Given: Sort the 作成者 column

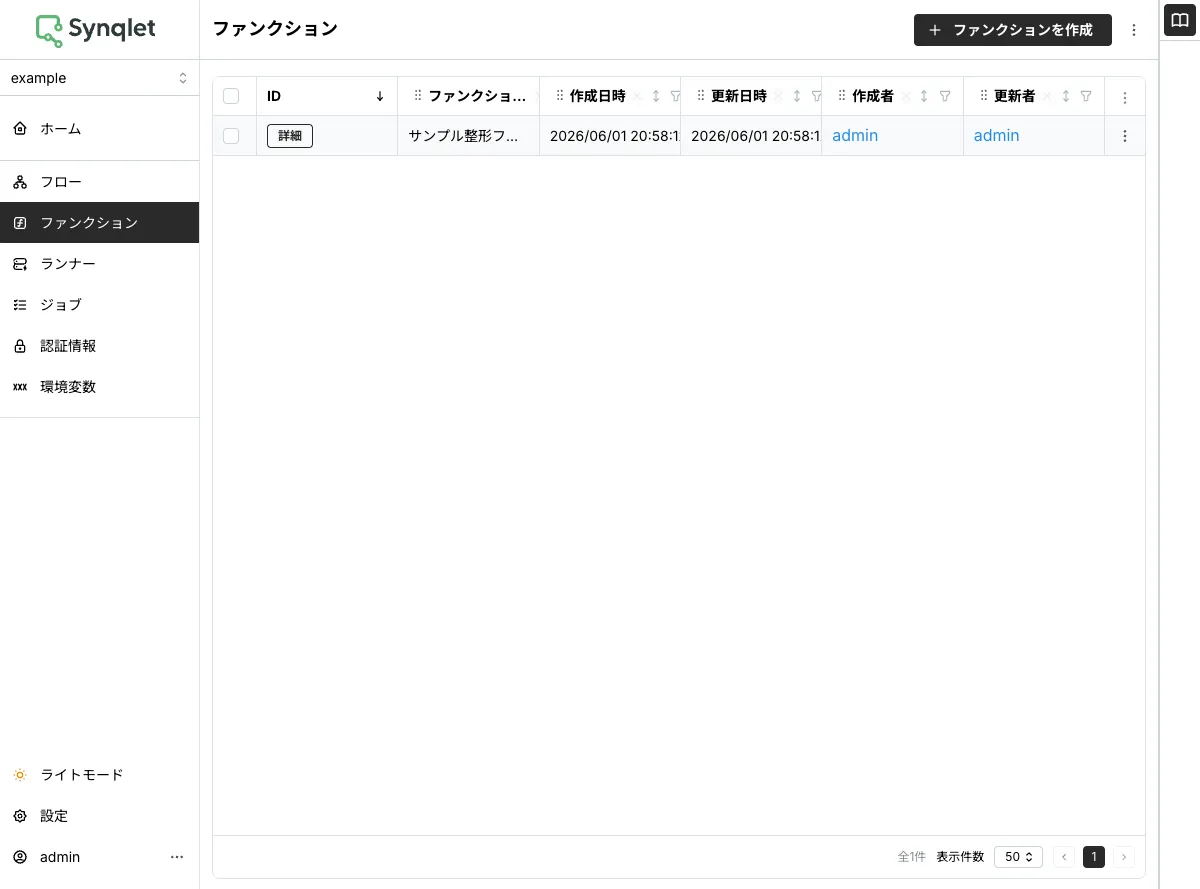Looking at the screenshot, I should click(x=924, y=97).
